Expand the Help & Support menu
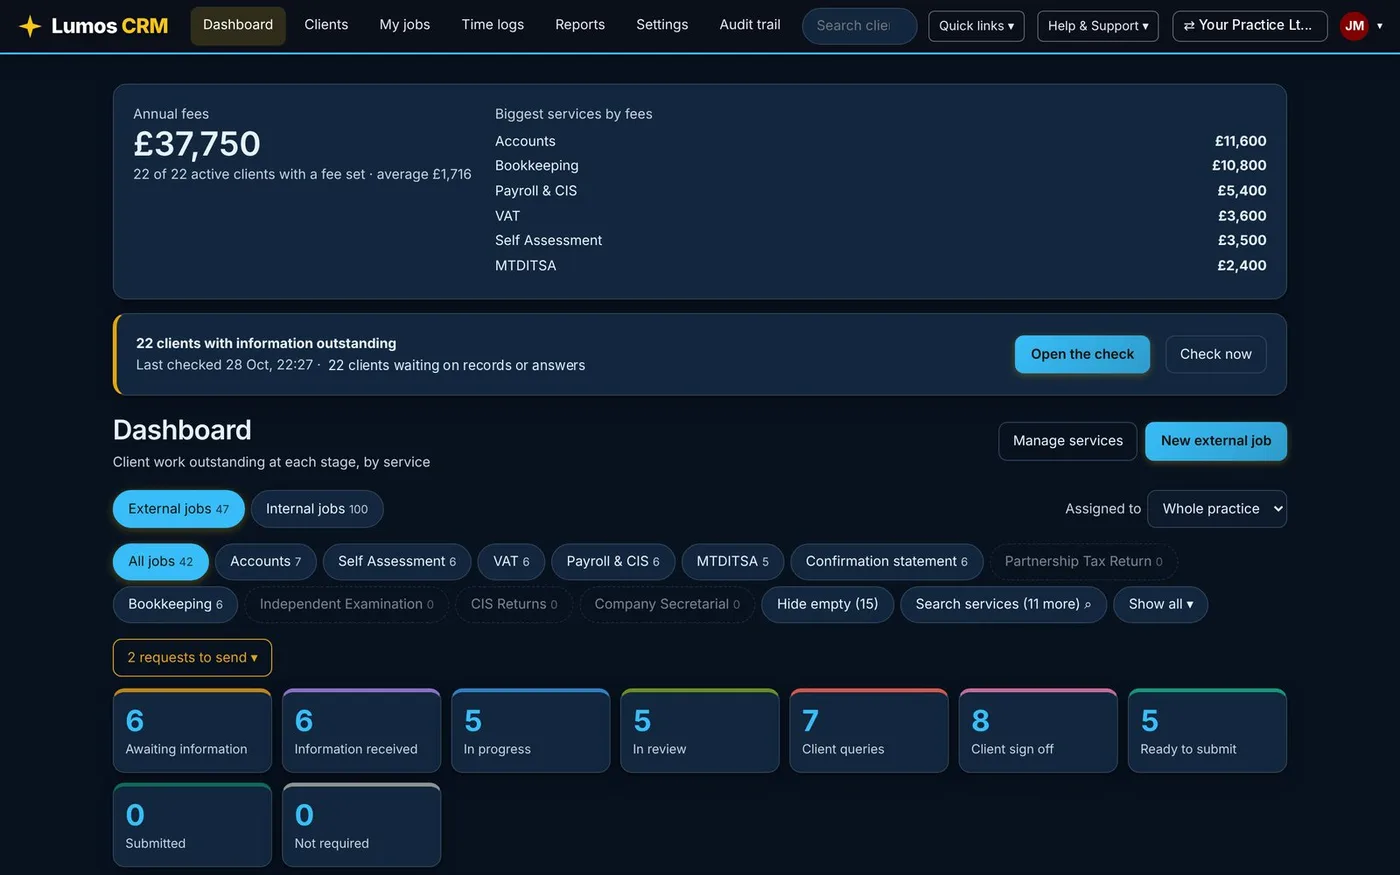Screen dimensions: 1400x875 tap(1098, 26)
